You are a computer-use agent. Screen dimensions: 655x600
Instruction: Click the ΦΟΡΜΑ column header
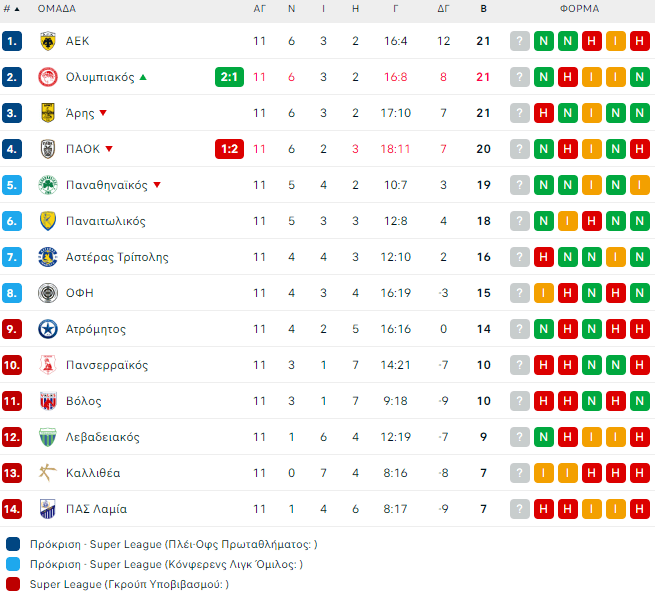579,8
